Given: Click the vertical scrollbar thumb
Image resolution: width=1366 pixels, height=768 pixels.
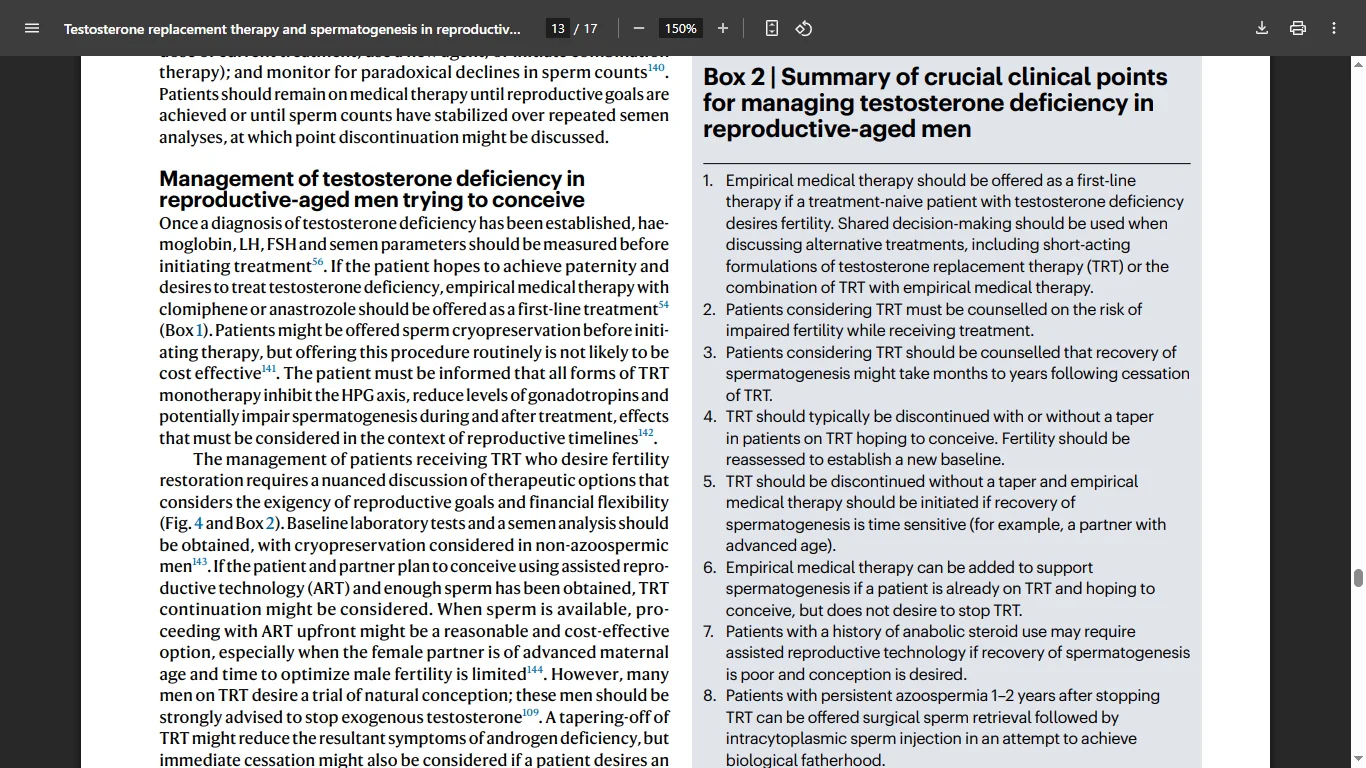Looking at the screenshot, I should click(1358, 578).
